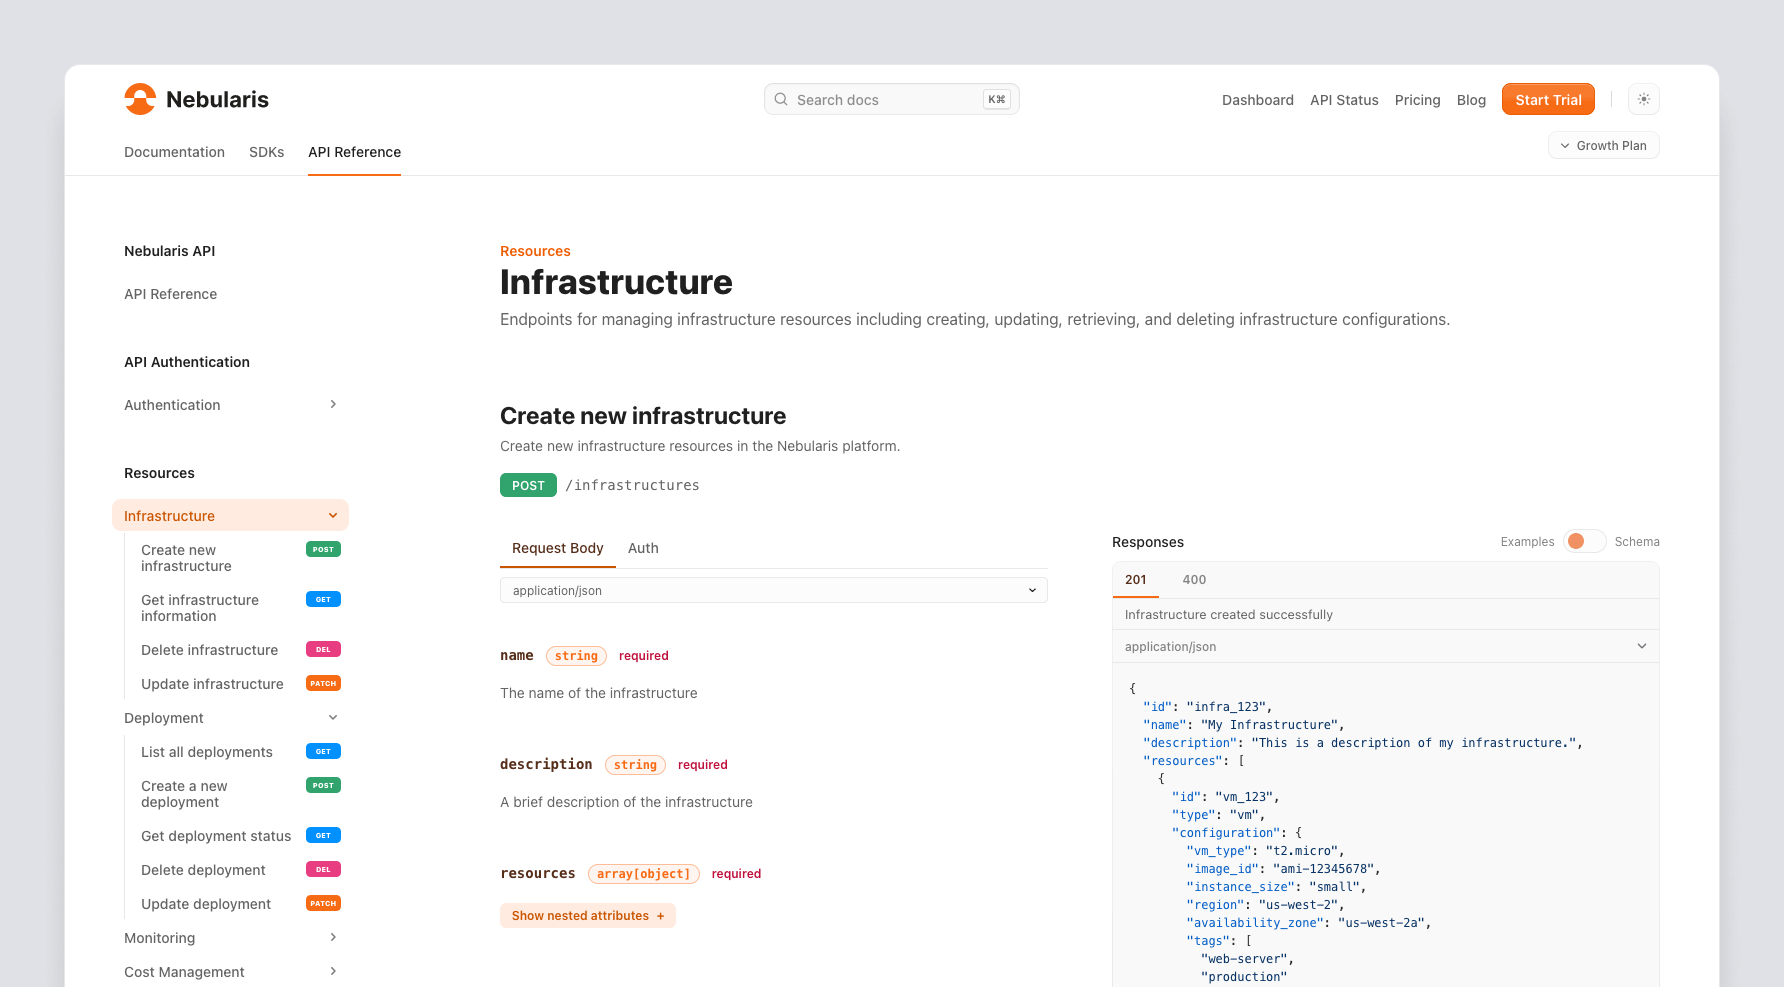The width and height of the screenshot is (1784, 987).
Task: Open the 400 response tab
Action: point(1194,579)
